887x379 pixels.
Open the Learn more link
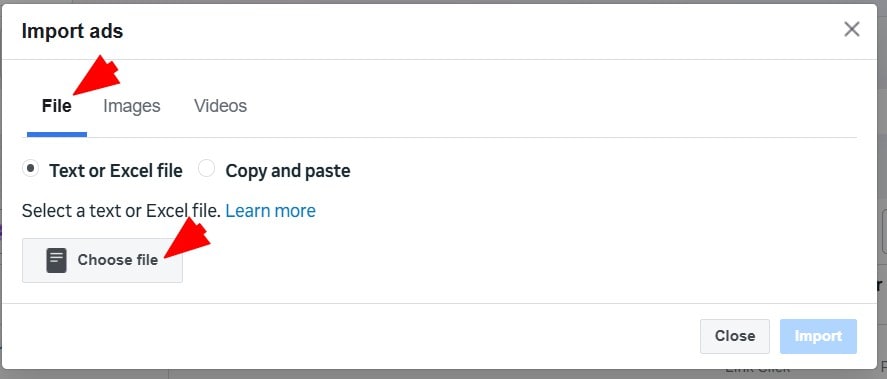coord(270,211)
